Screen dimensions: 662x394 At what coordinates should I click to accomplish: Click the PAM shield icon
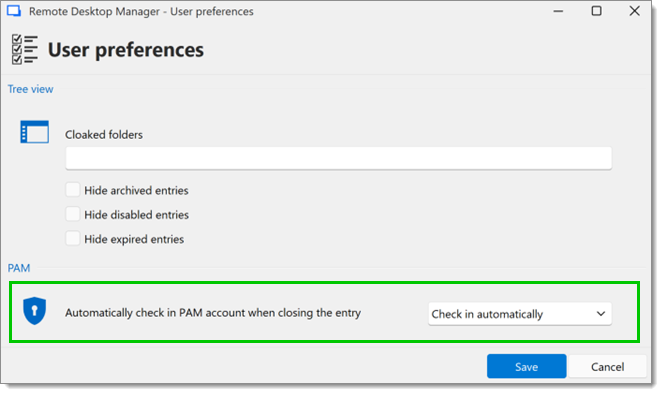(34, 311)
